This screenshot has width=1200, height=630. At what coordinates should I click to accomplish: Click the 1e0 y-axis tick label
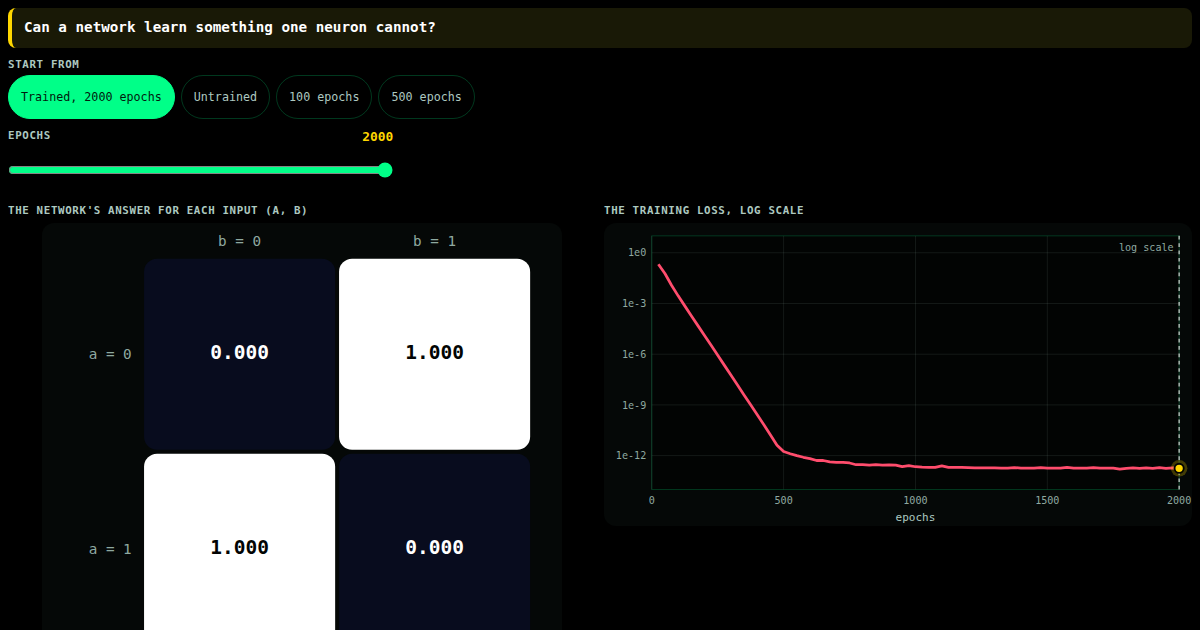pyautogui.click(x=637, y=252)
